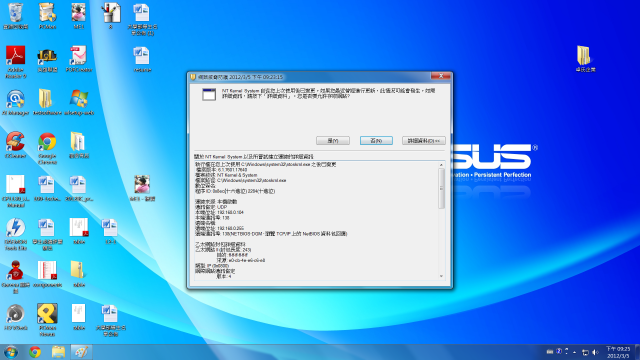Screen dimensions: 640x360
Task: Click the ntoskrnl.exe path line in details
Action: [240, 180]
